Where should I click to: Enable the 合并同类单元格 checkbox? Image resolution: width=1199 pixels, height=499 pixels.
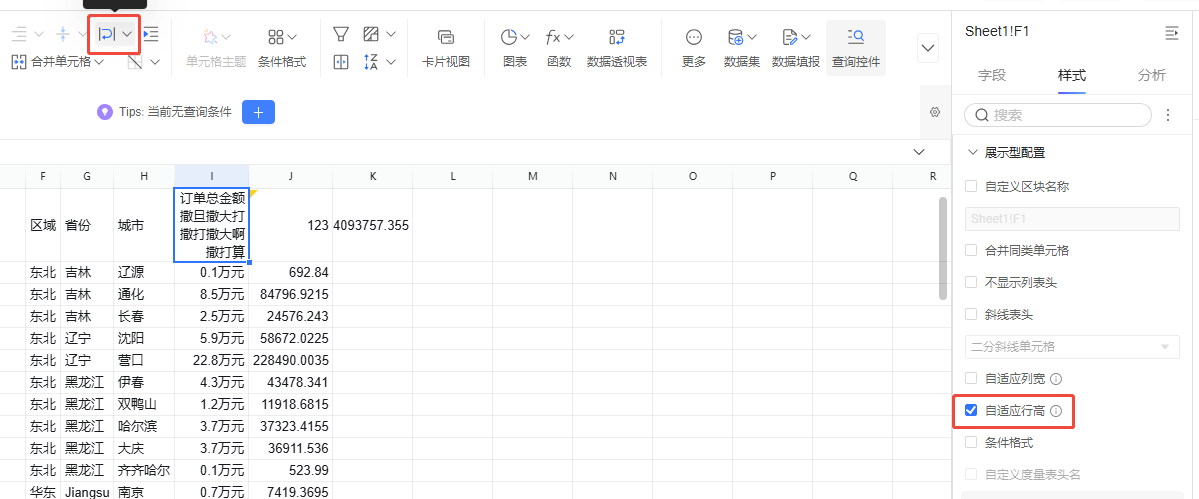(971, 250)
